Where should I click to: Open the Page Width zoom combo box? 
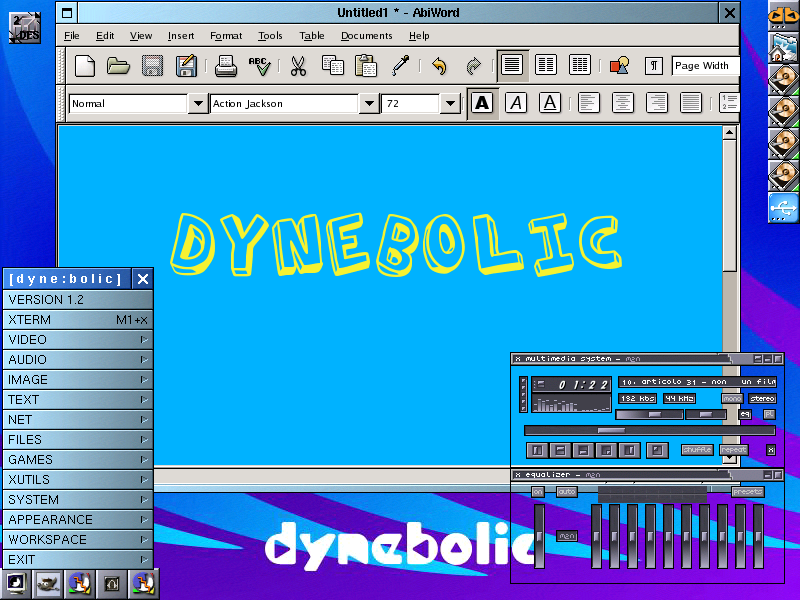point(705,66)
